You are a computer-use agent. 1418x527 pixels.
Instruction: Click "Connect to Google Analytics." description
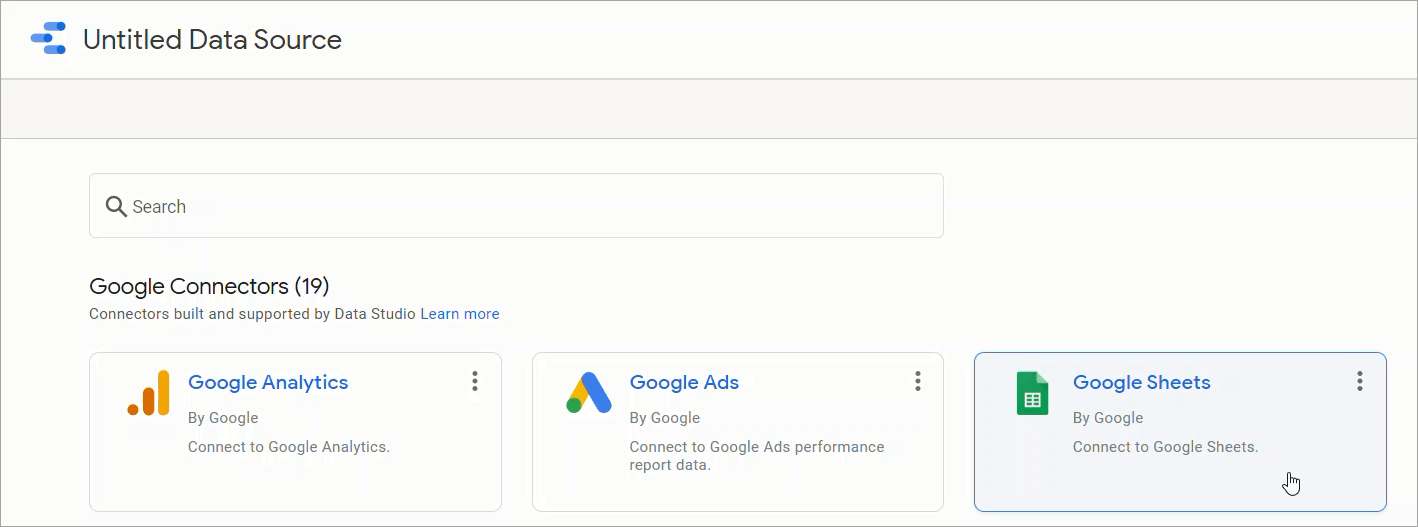[x=289, y=447]
